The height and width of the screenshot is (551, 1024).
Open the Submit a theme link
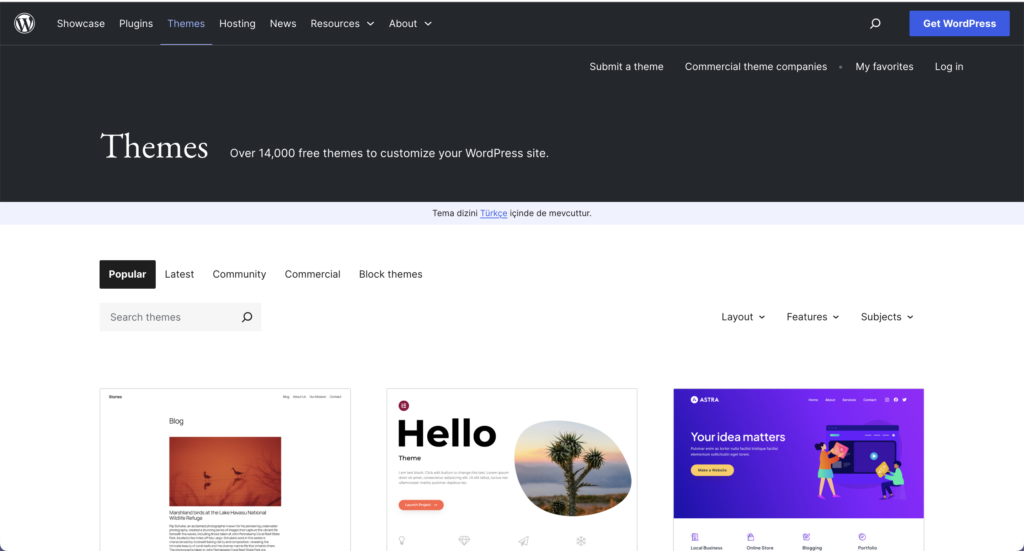coord(626,67)
